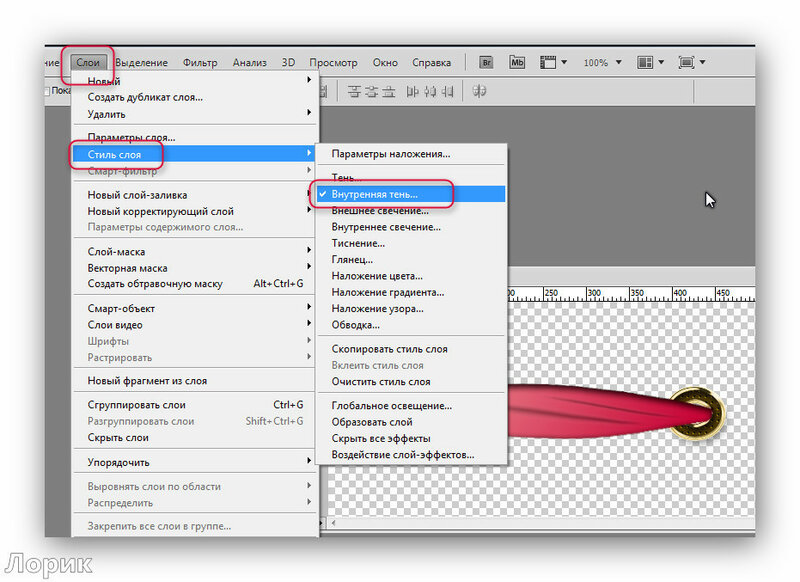Choose Наложение узора style
The height and width of the screenshot is (582, 800).
[x=411, y=308]
